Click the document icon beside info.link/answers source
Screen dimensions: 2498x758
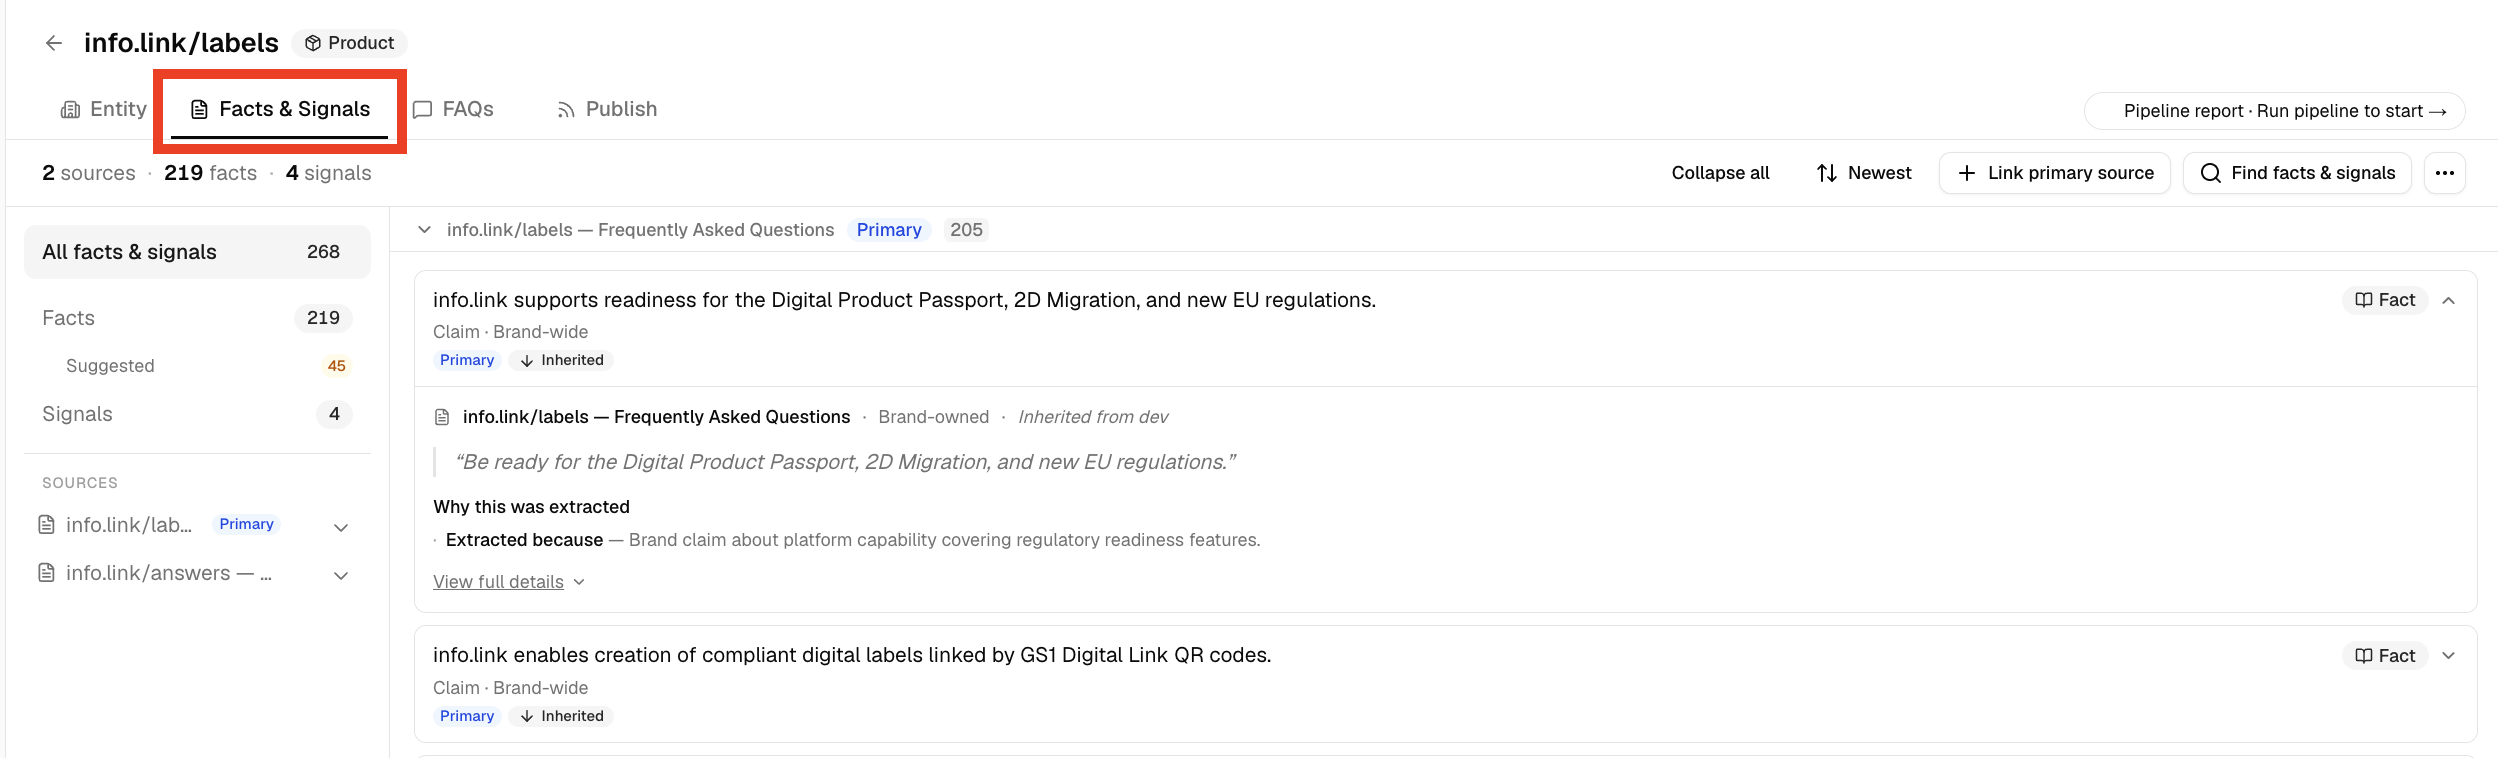[46, 573]
